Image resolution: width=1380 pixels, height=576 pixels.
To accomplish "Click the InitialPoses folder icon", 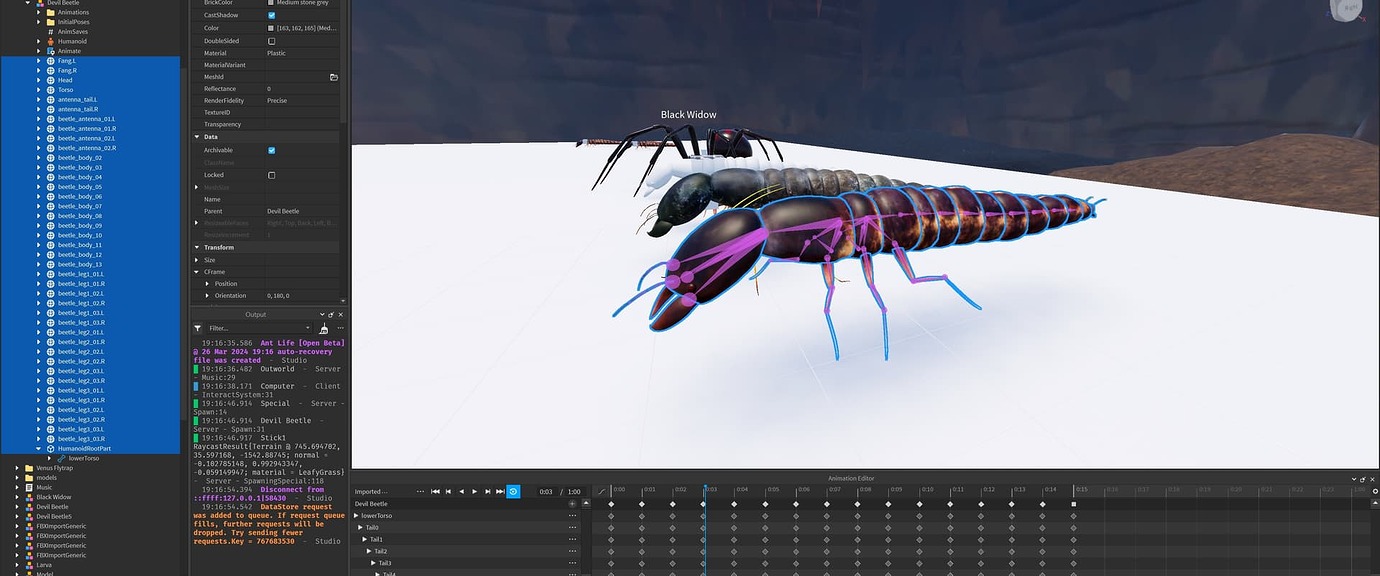I will point(51,21).
